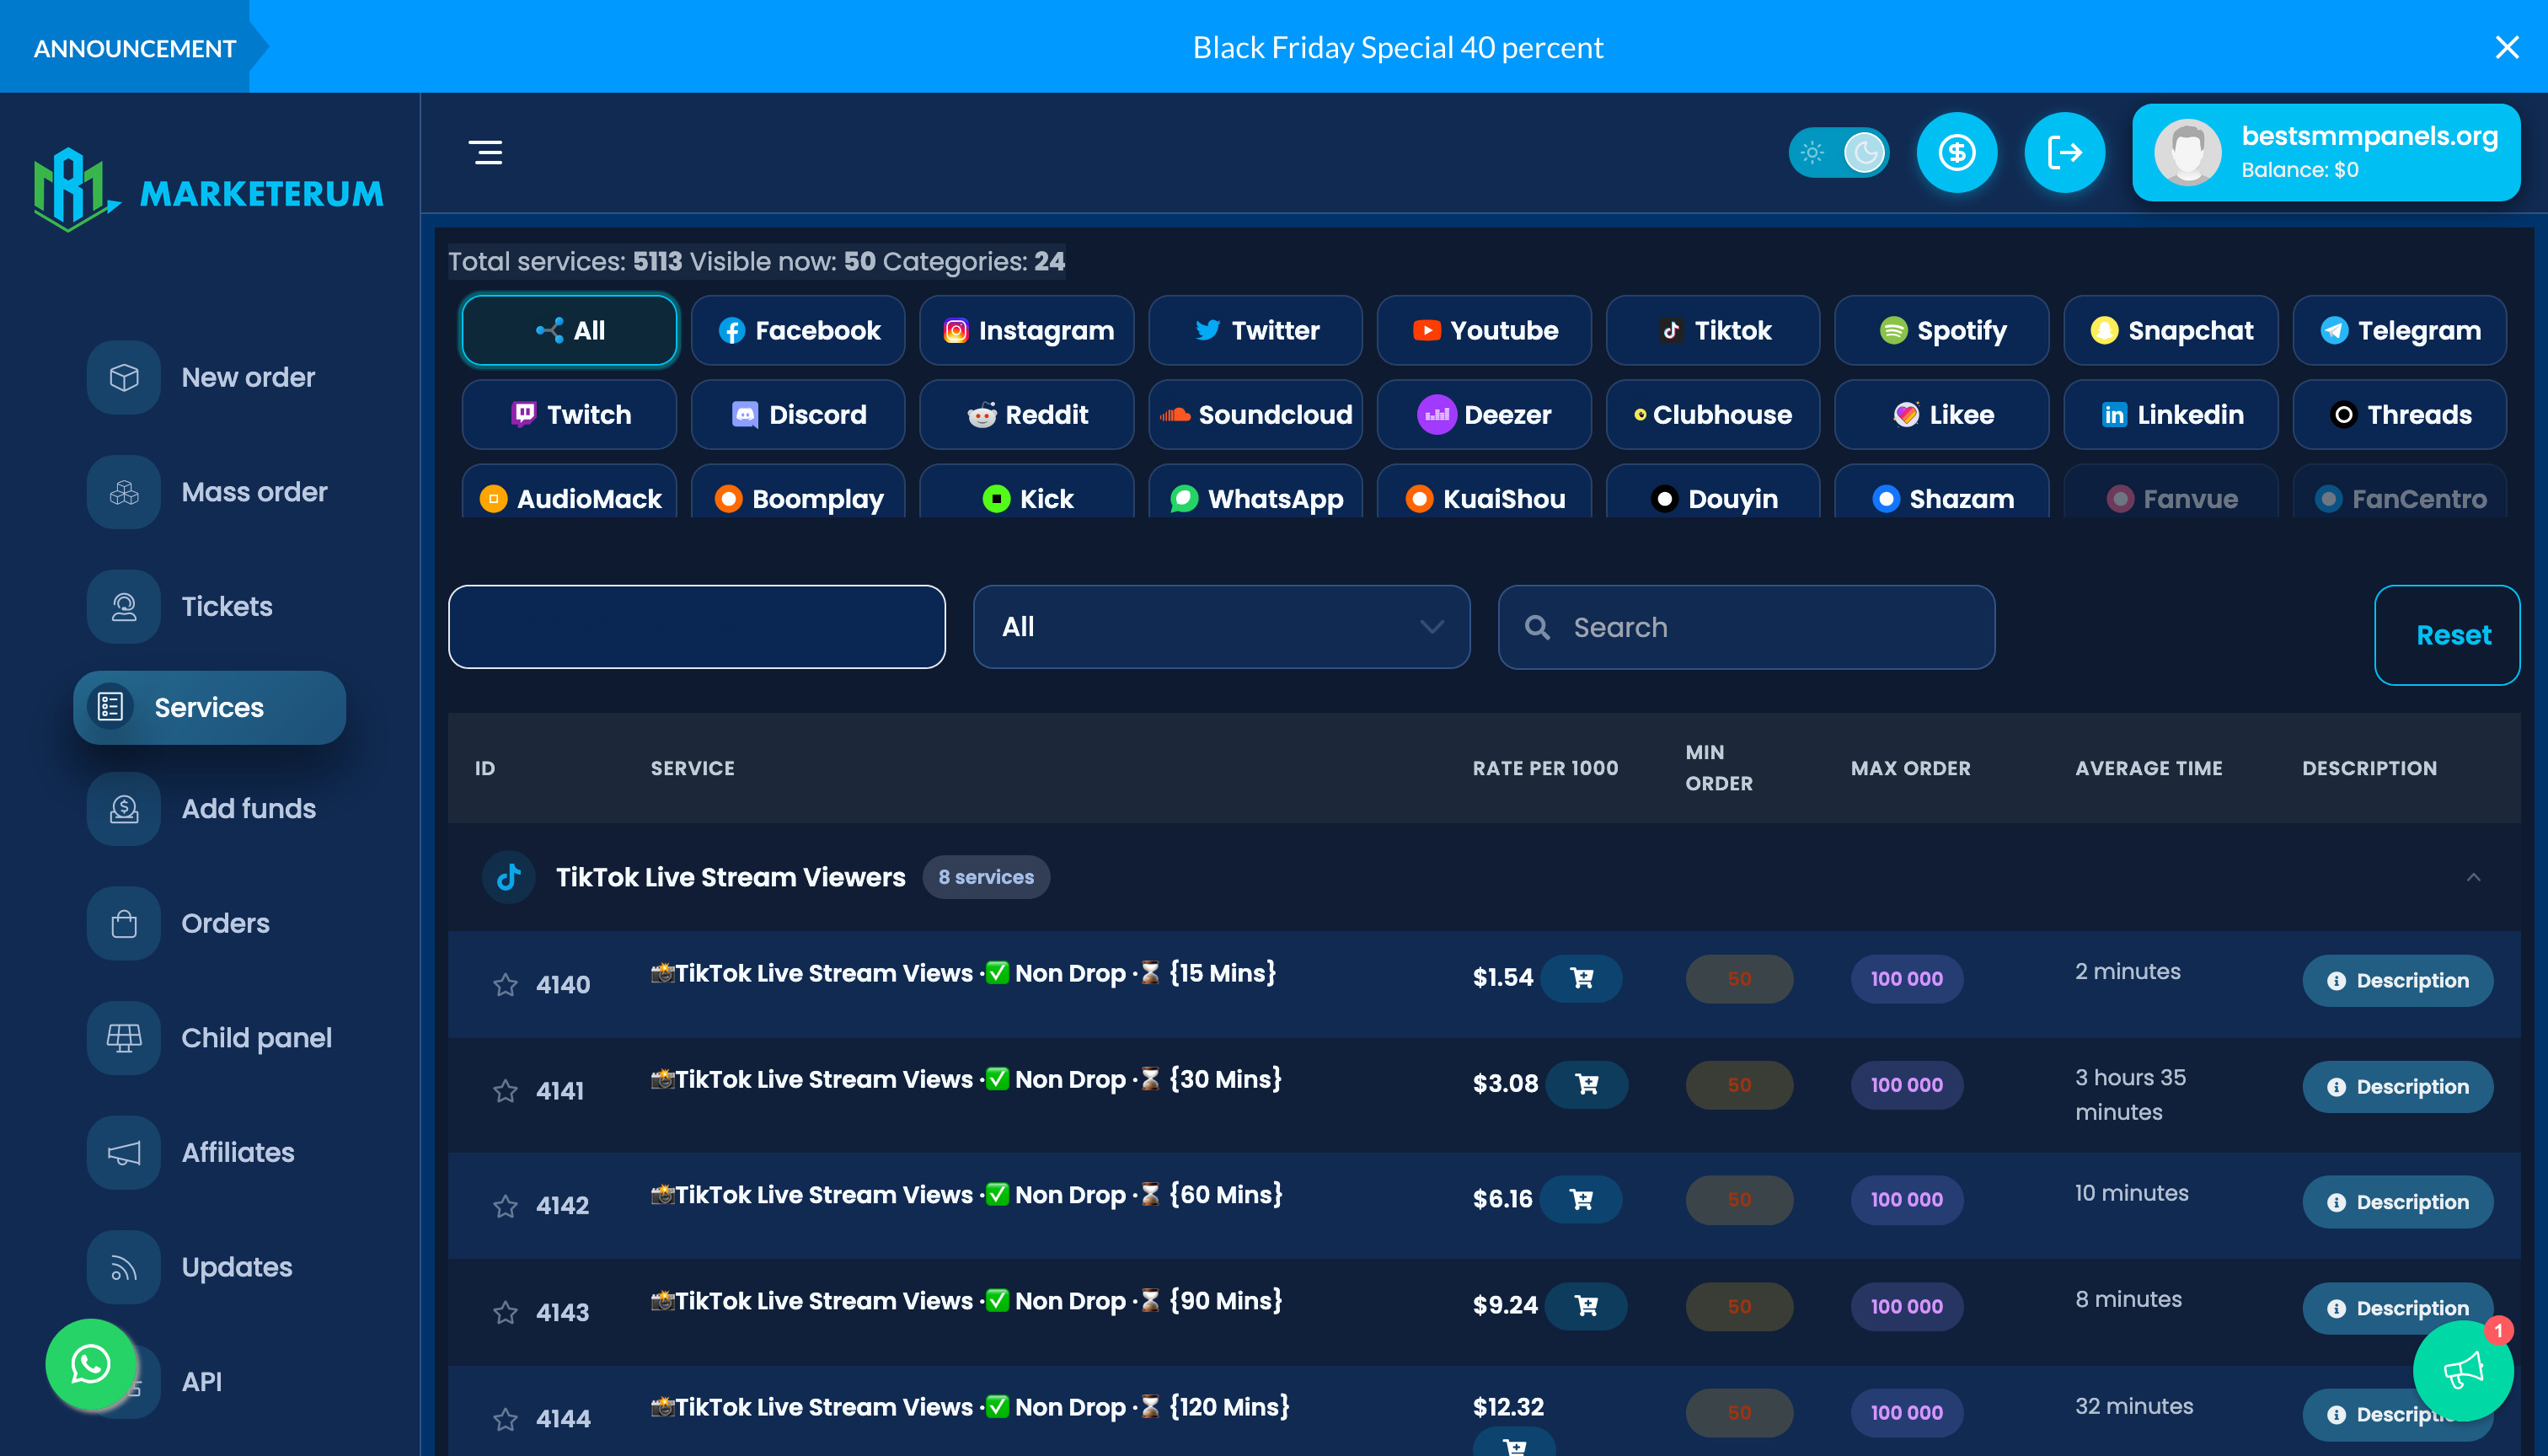Click cart icon for service 4142
Screen dimensions: 2548x1456
pos(1581,1199)
